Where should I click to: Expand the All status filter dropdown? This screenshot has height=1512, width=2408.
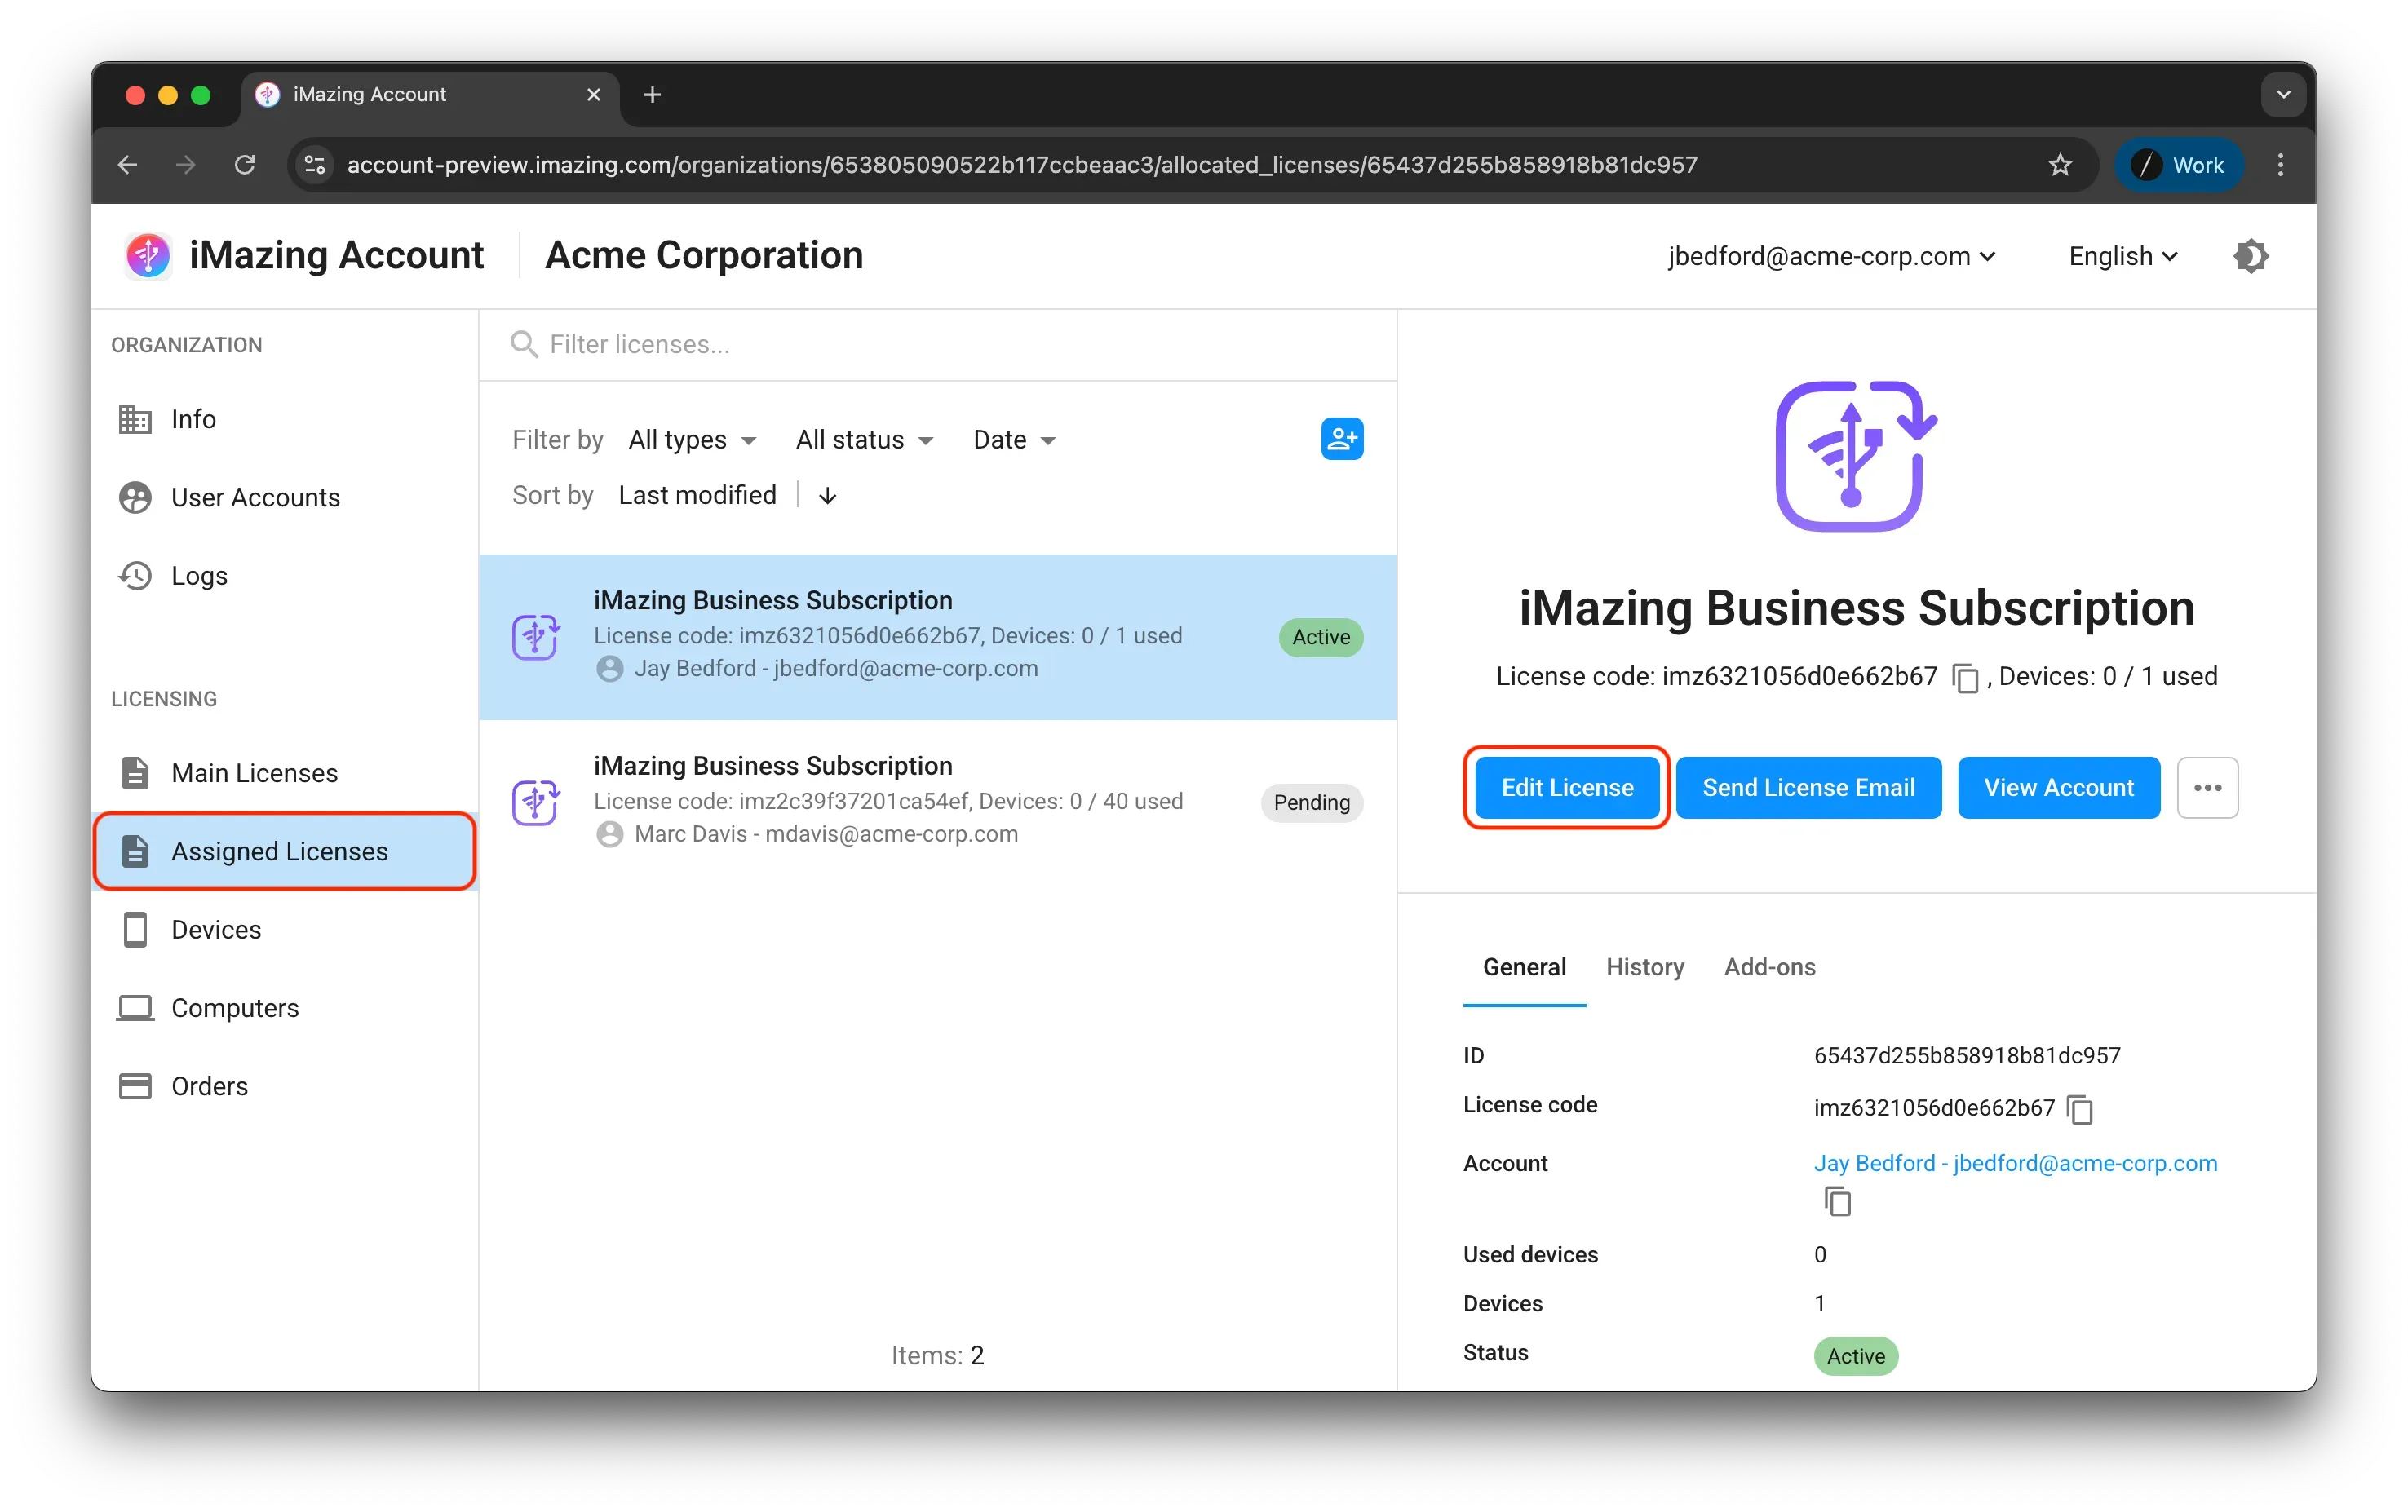(864, 440)
